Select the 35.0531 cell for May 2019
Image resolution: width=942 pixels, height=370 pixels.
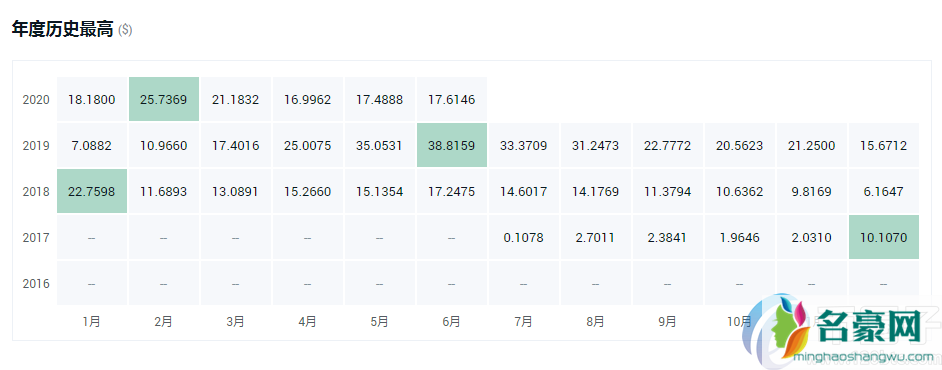(379, 145)
